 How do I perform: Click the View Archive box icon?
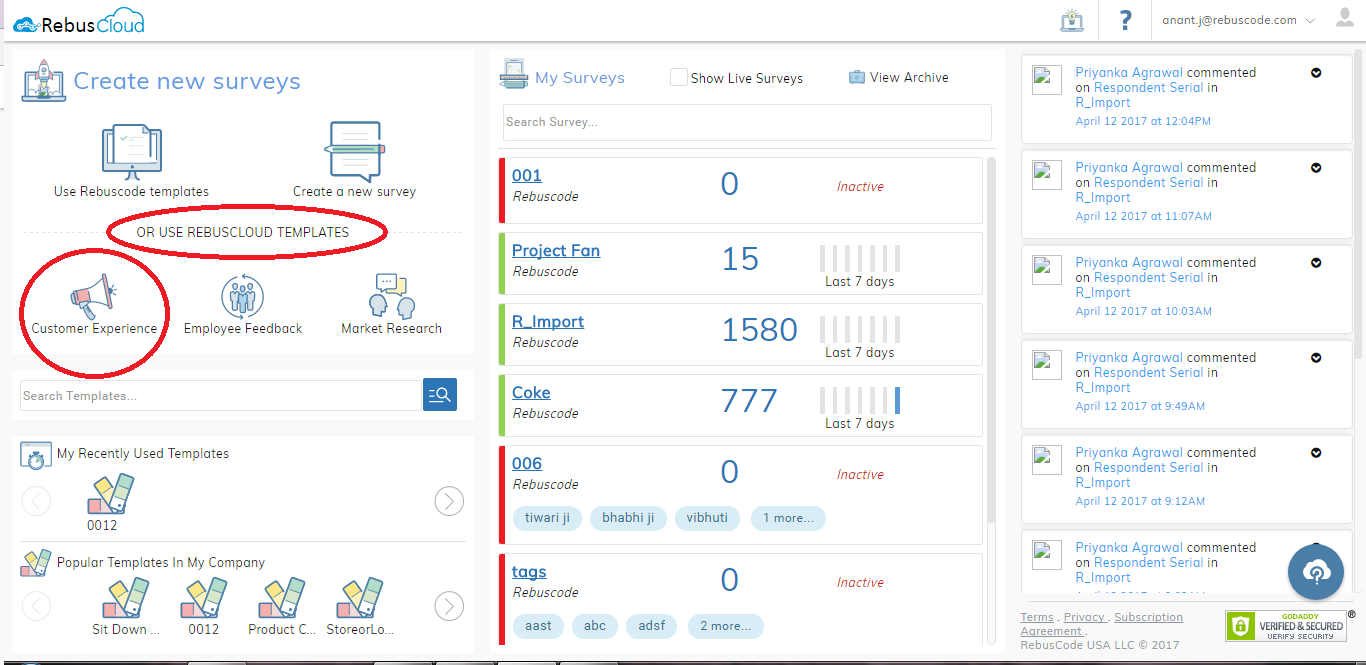point(857,77)
